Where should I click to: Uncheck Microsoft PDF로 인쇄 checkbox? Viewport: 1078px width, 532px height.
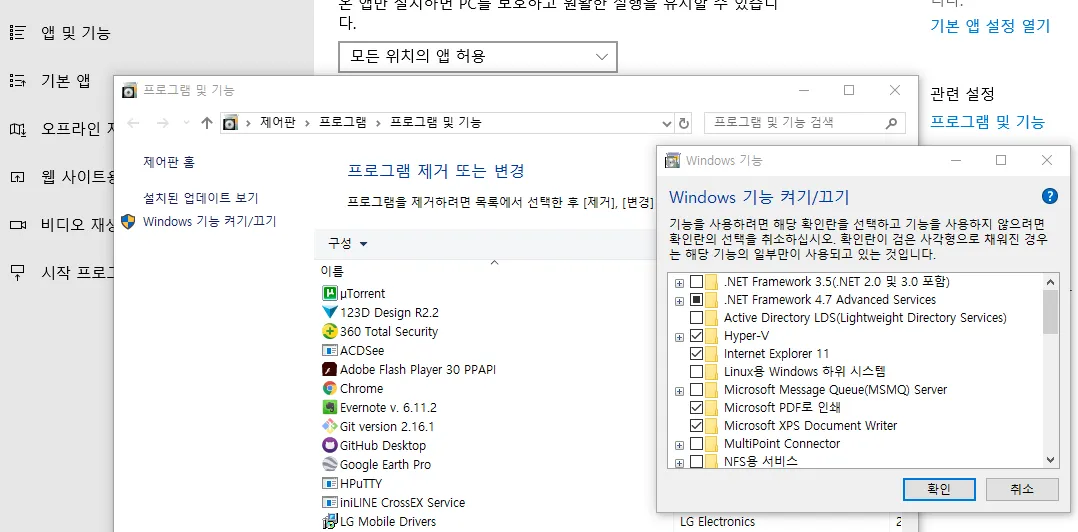click(x=696, y=408)
